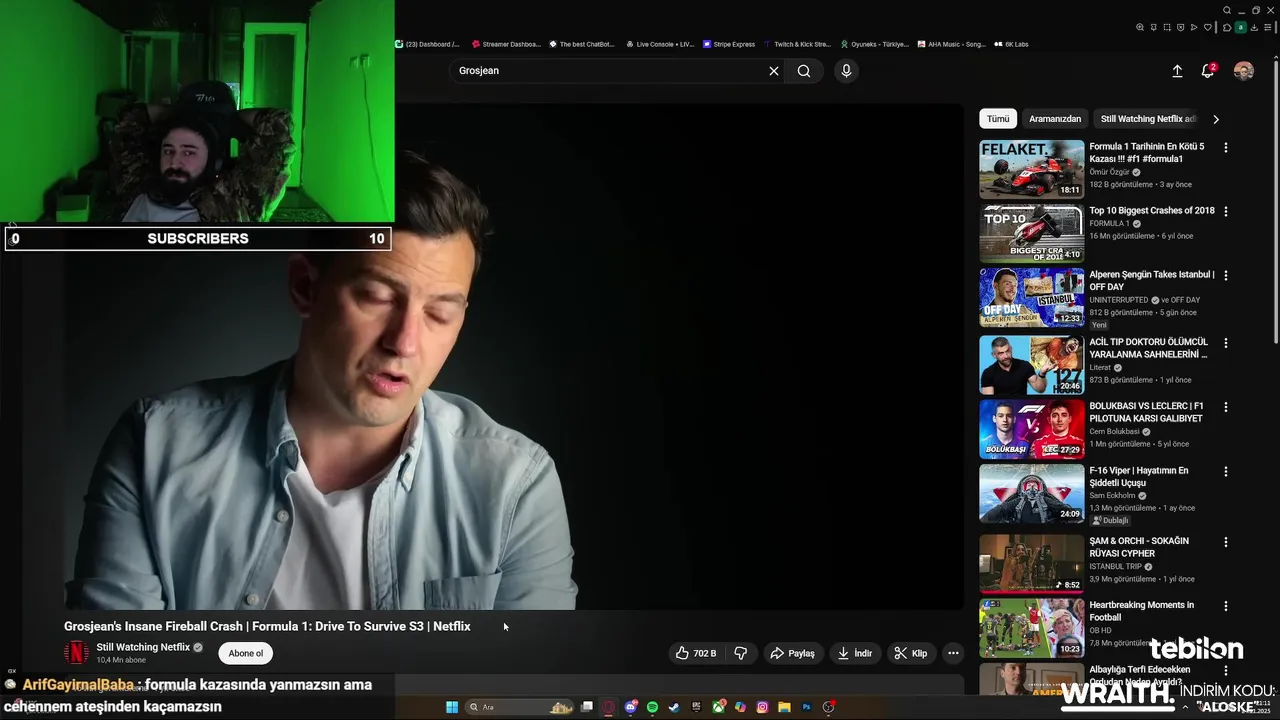1280x720 pixels.
Task: Select the Tümü filter chip
Action: [998, 119]
